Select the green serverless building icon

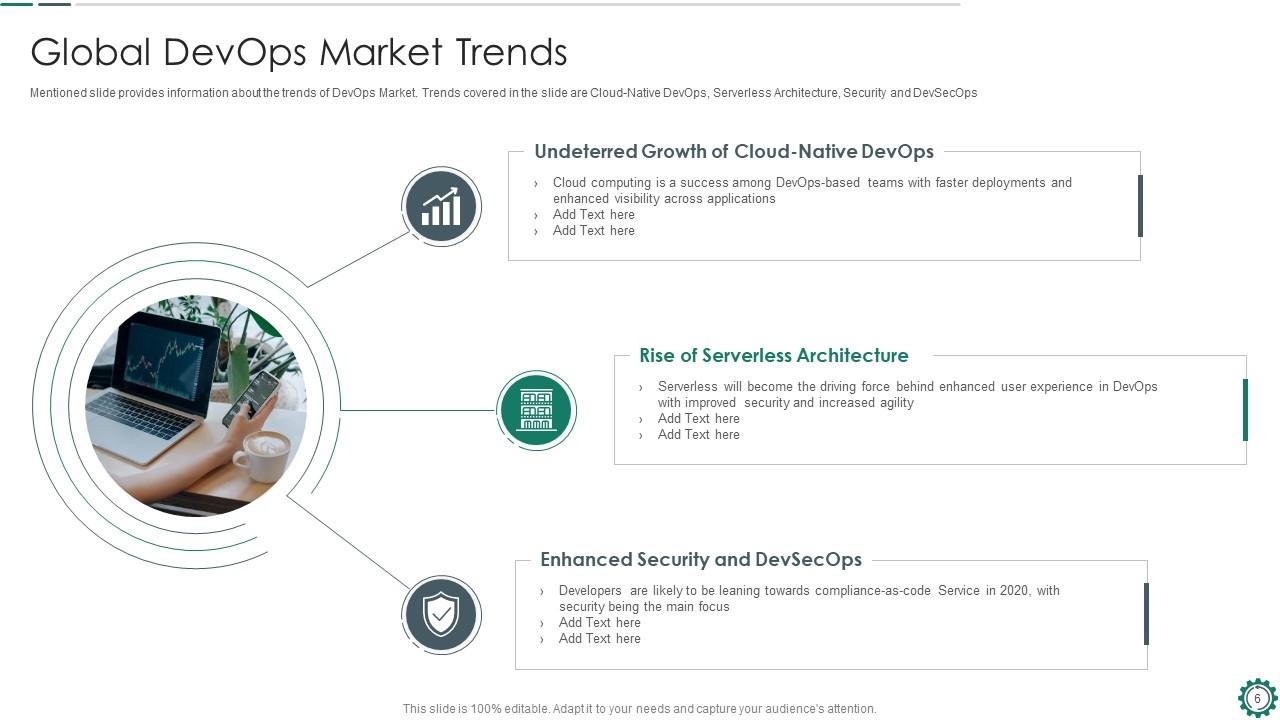point(536,410)
